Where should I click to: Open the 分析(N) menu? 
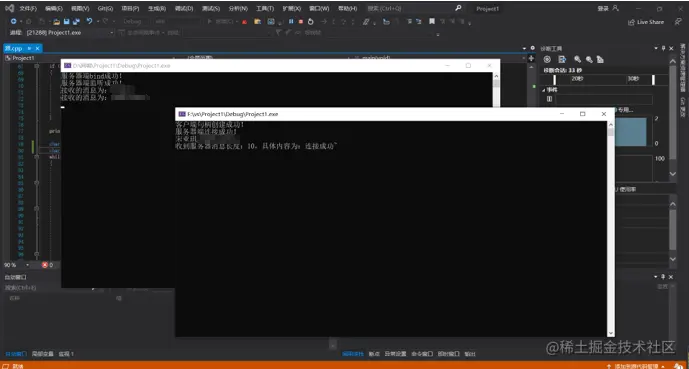pyautogui.click(x=238, y=8)
